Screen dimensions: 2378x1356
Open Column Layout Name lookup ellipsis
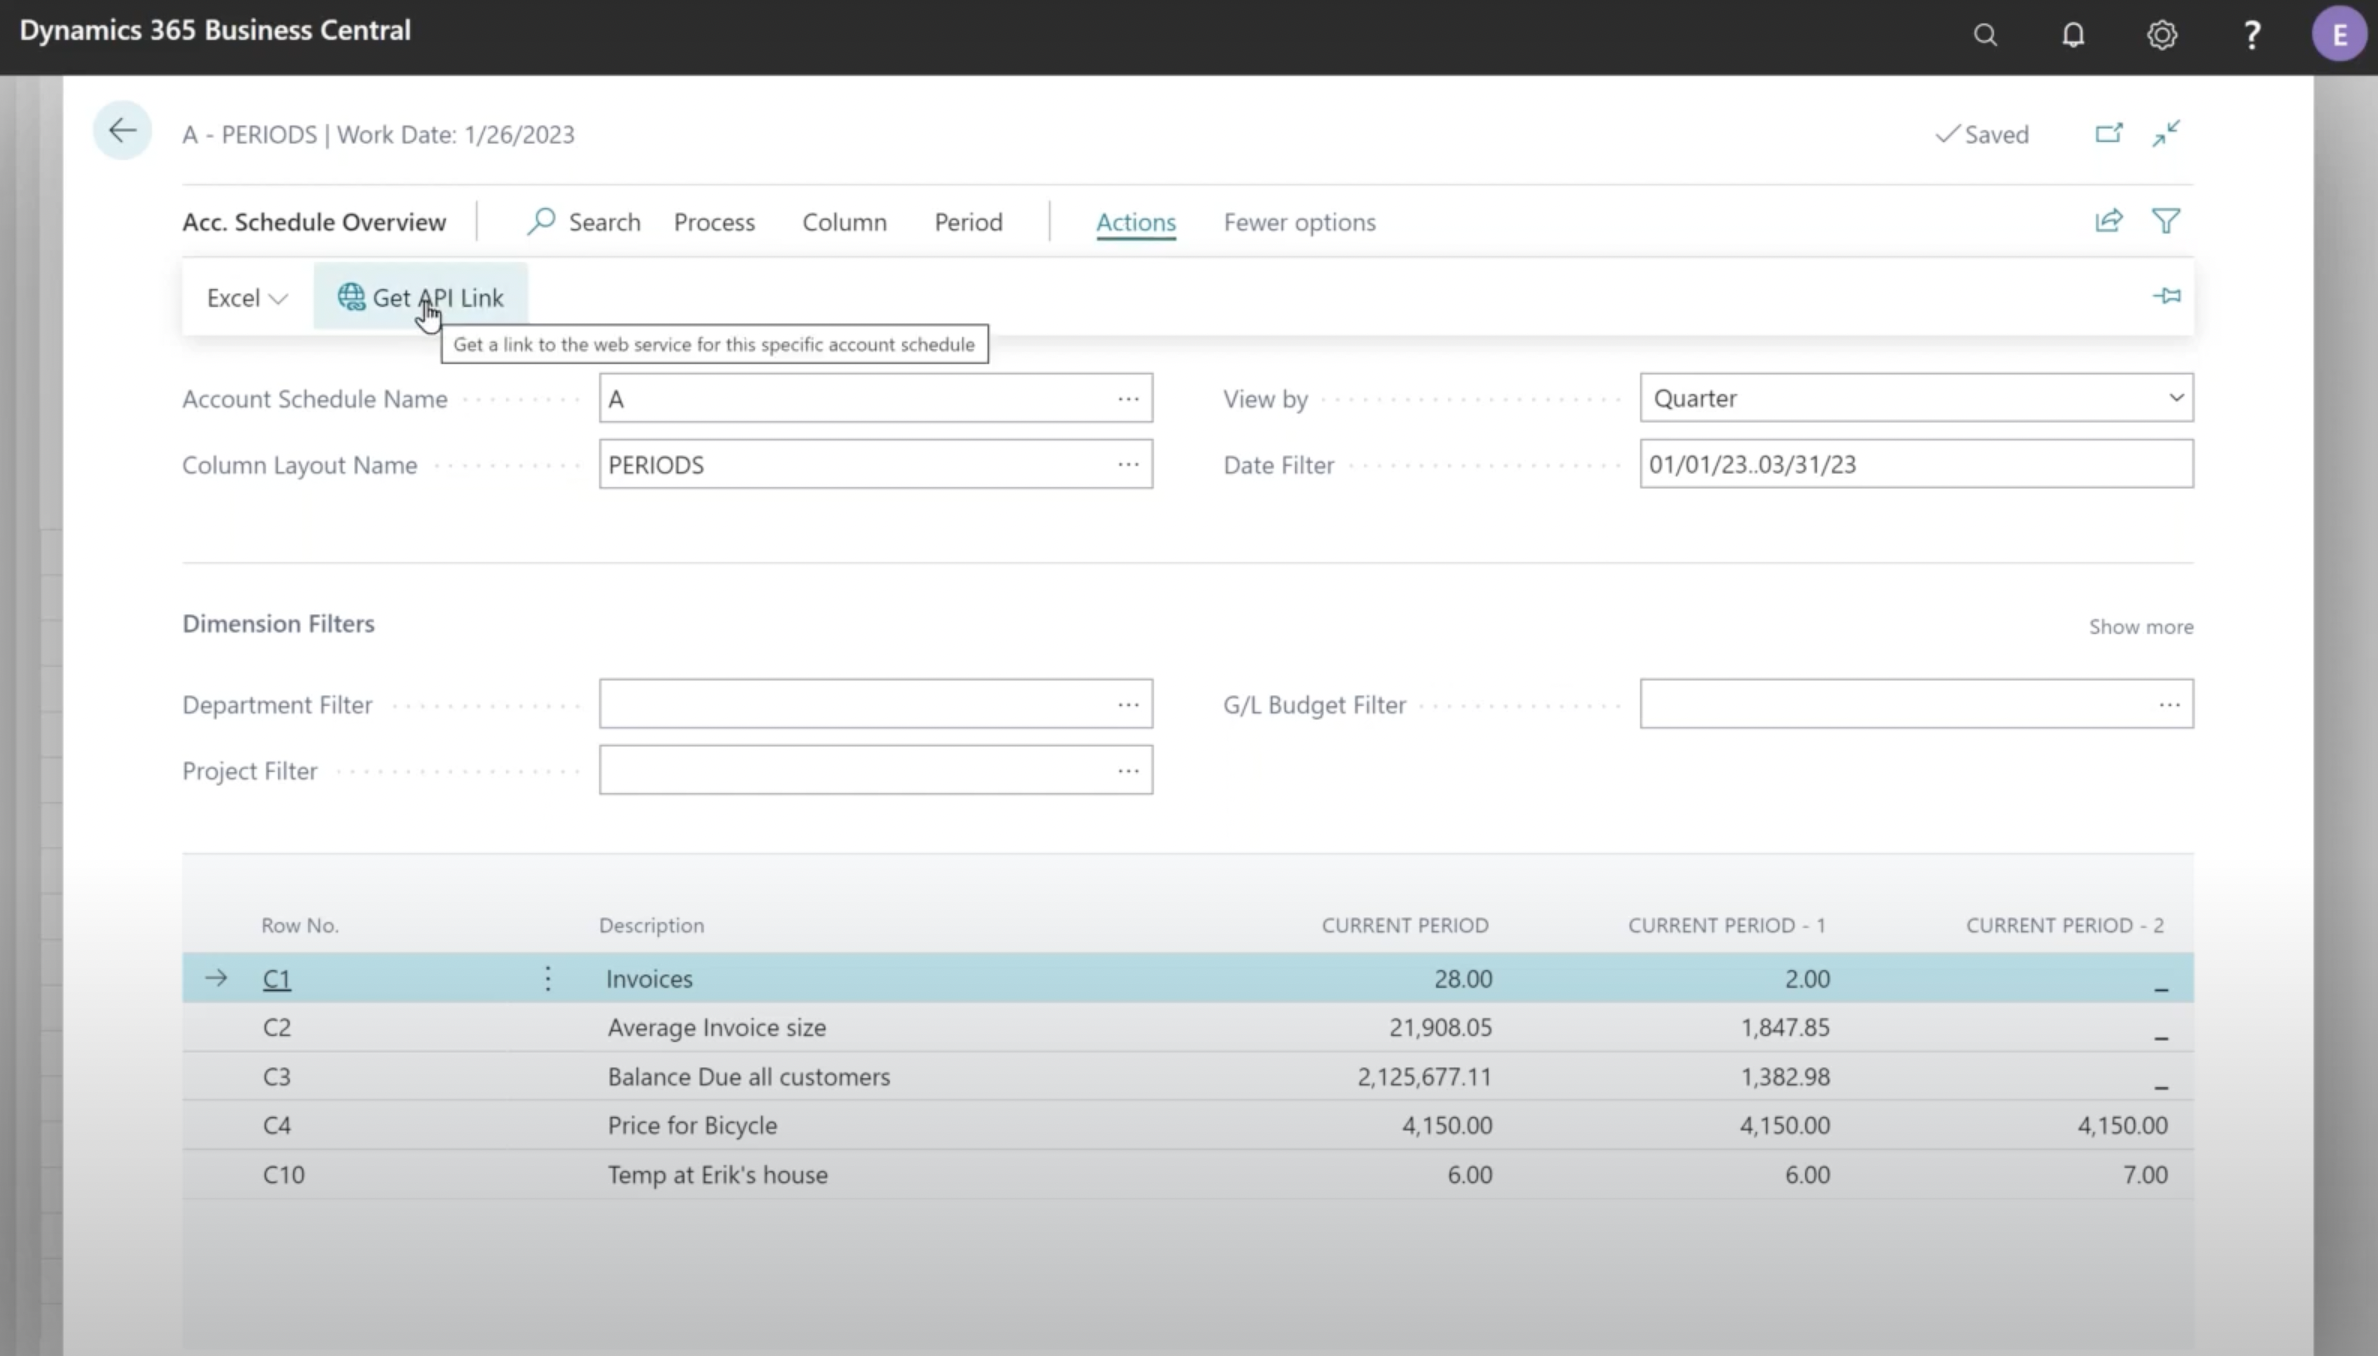[1128, 465]
